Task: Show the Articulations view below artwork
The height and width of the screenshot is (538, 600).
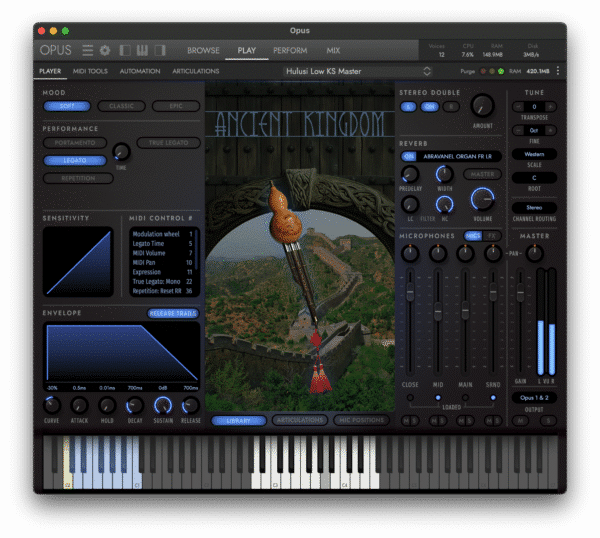Action: click(300, 420)
